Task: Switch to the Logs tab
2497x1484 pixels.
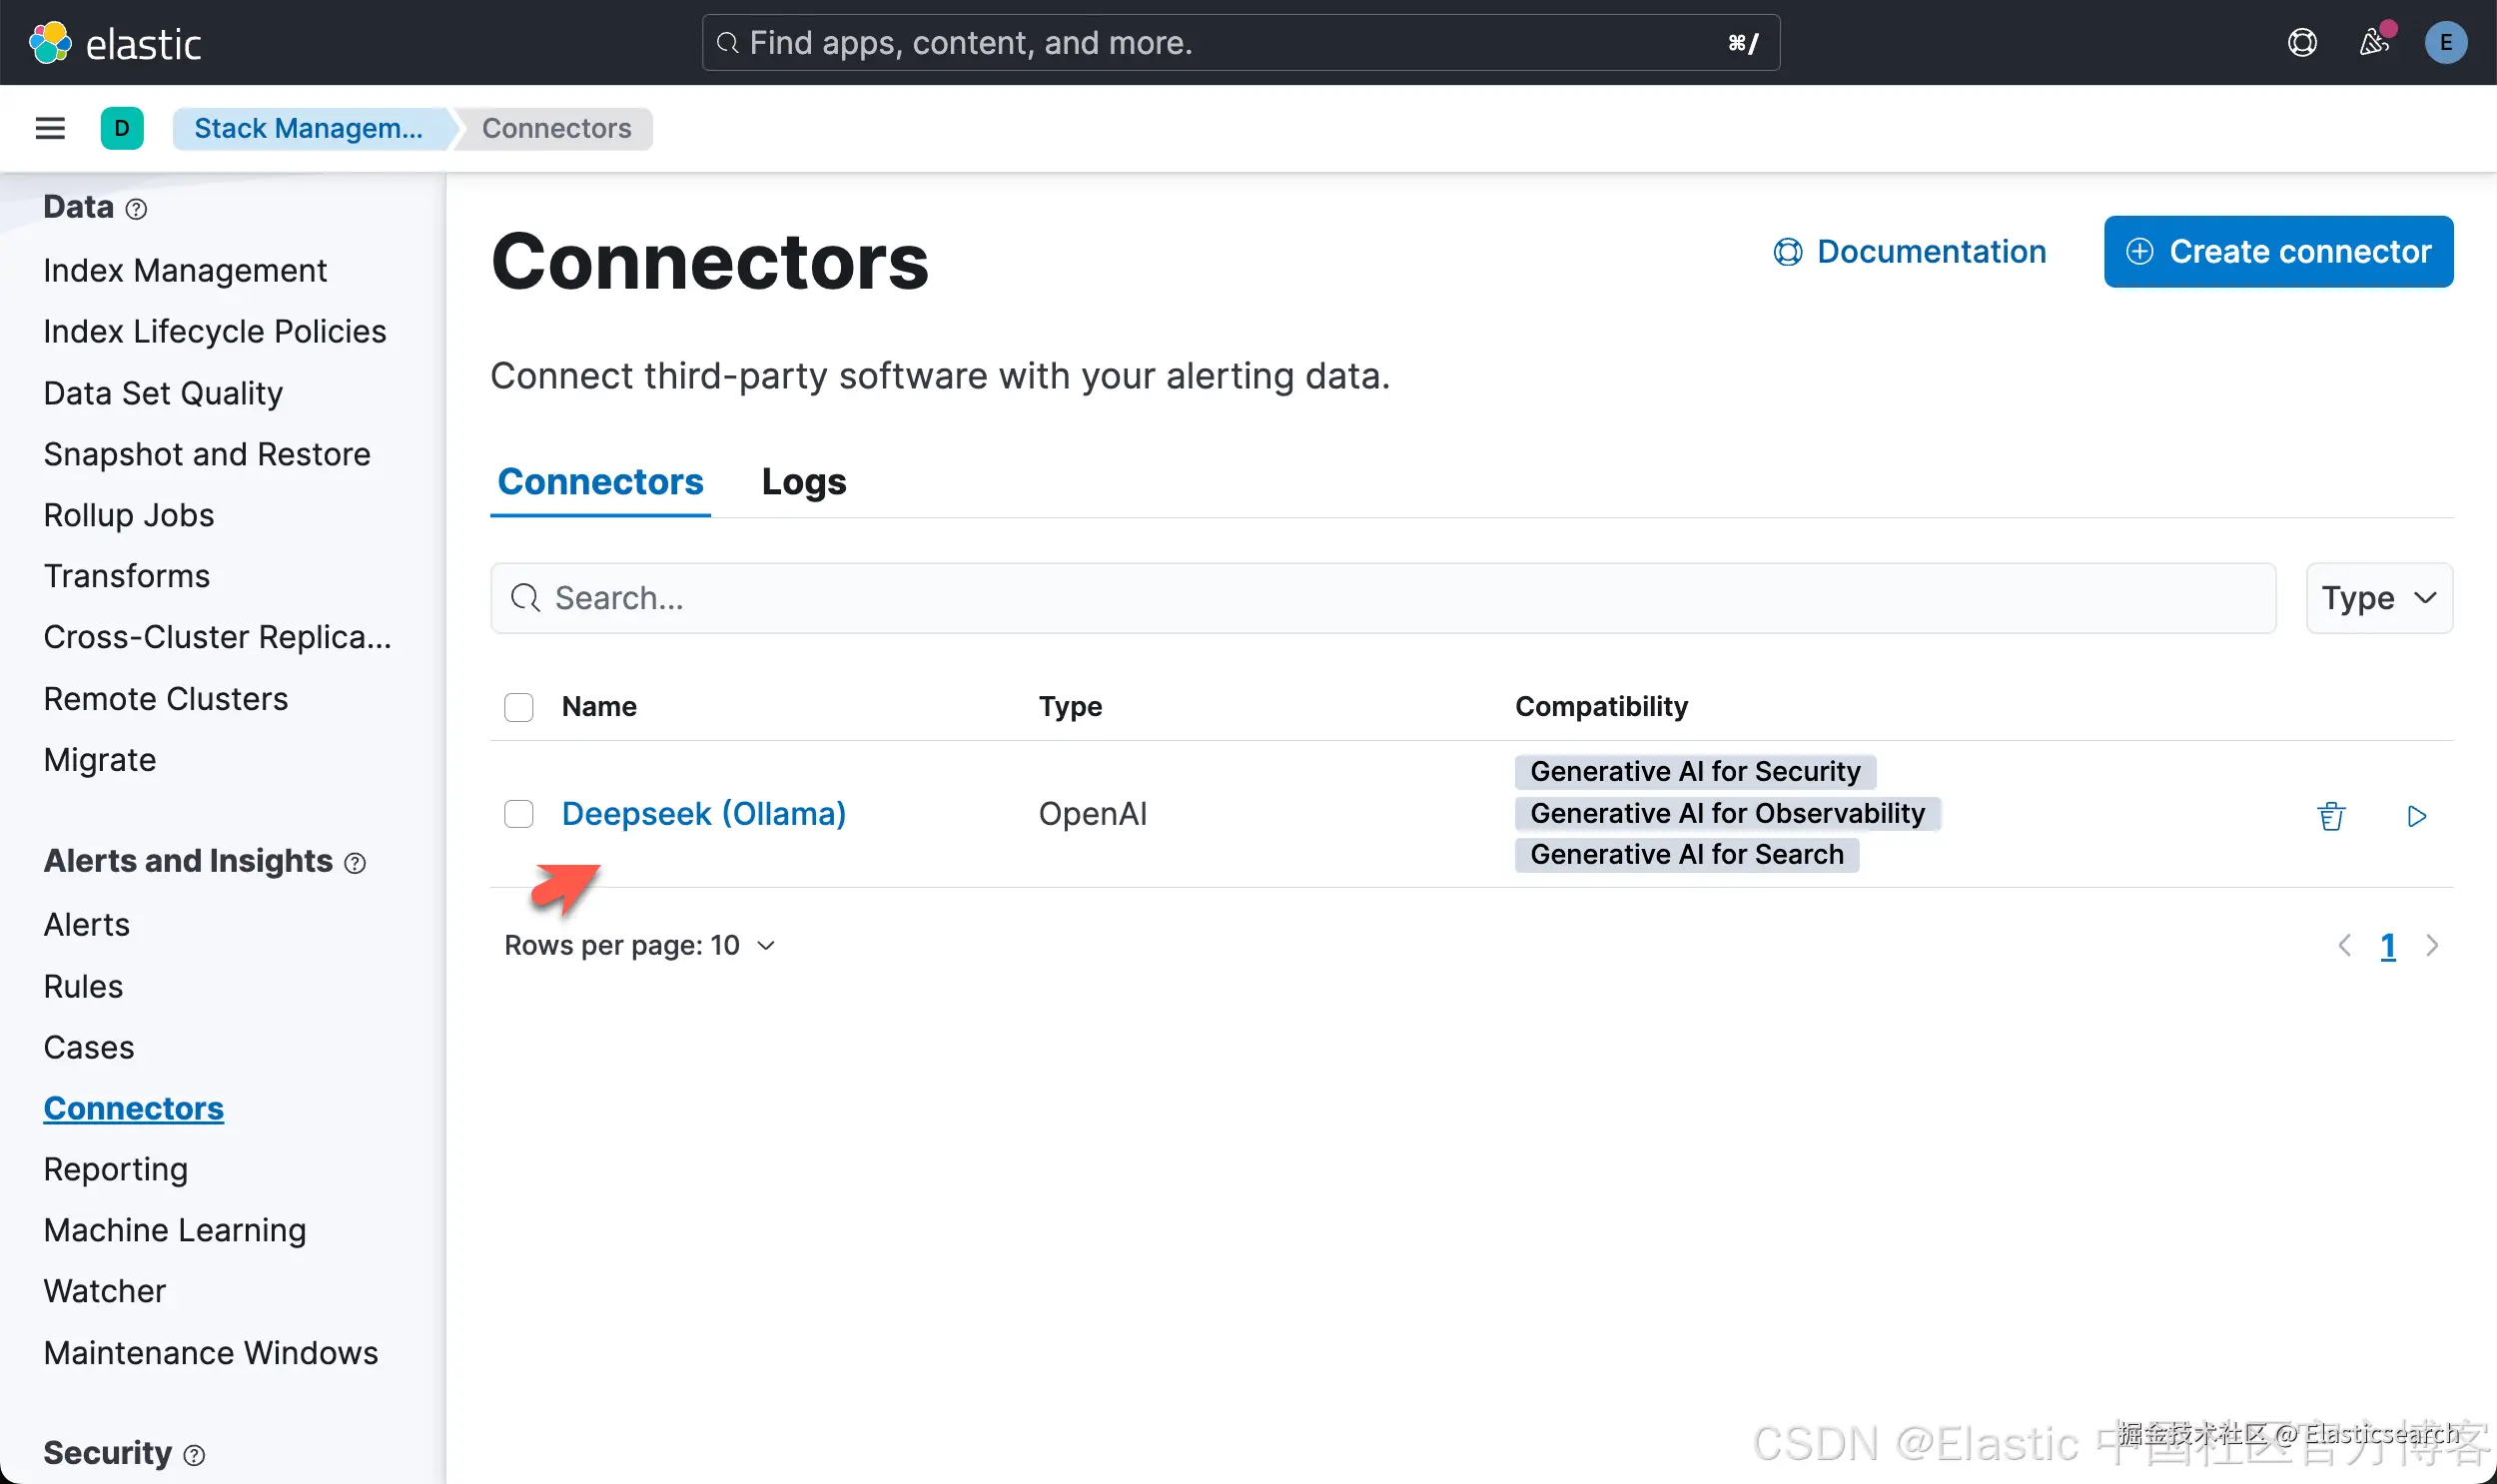Action: [803, 482]
